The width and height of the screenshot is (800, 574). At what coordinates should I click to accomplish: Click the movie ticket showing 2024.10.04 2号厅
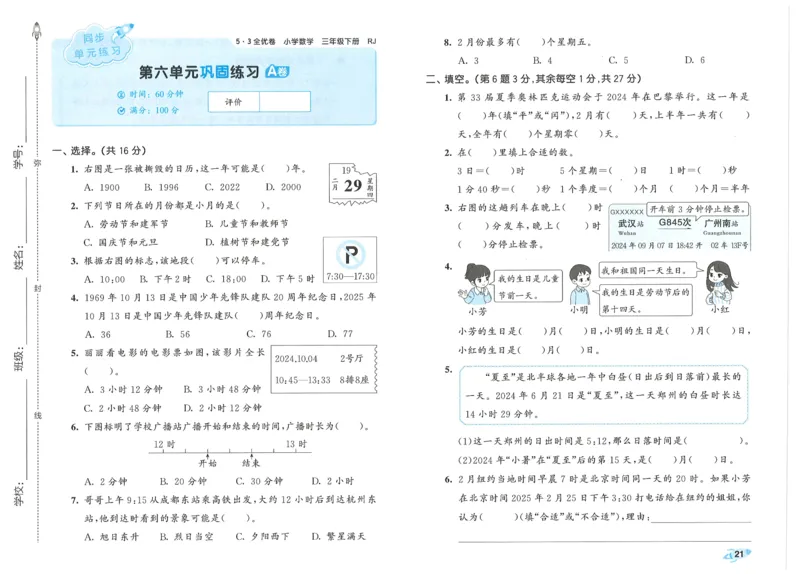click(x=323, y=369)
